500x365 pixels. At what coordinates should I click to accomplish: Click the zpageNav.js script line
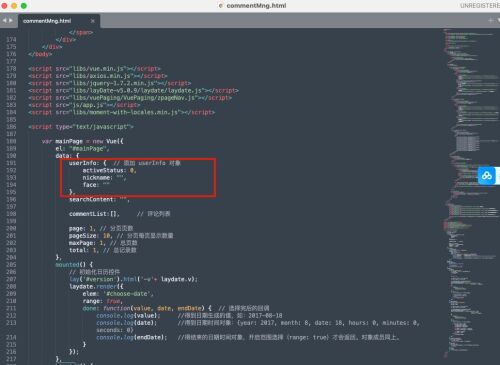tap(130, 98)
